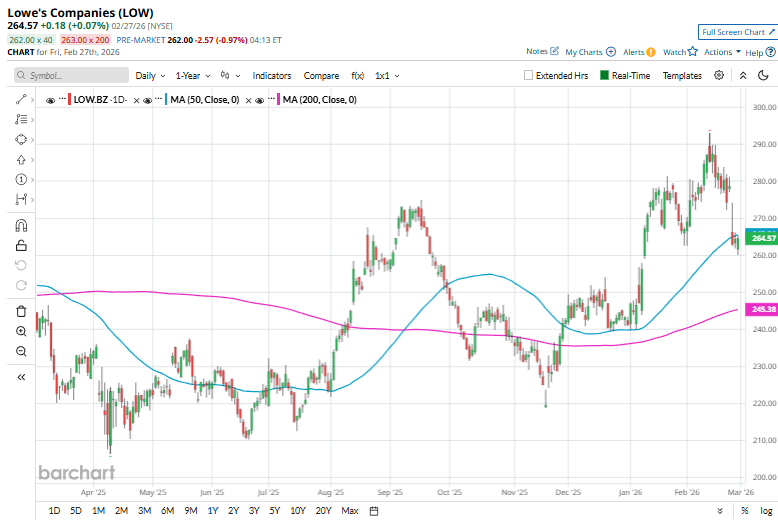The image size is (778, 522).
Task: Click the unlock drawings padlock icon
Action: [x=21, y=245]
